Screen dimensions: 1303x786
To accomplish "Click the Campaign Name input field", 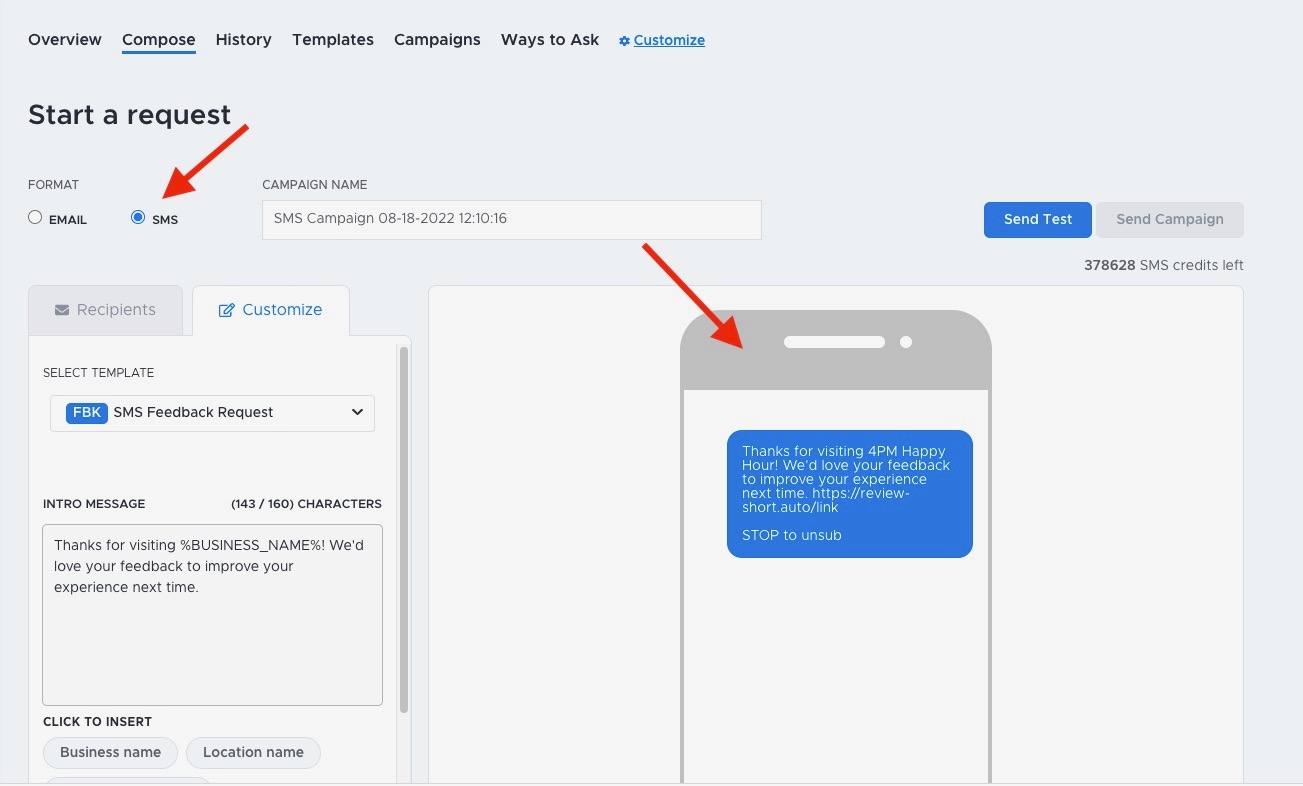I will pyautogui.click(x=512, y=220).
